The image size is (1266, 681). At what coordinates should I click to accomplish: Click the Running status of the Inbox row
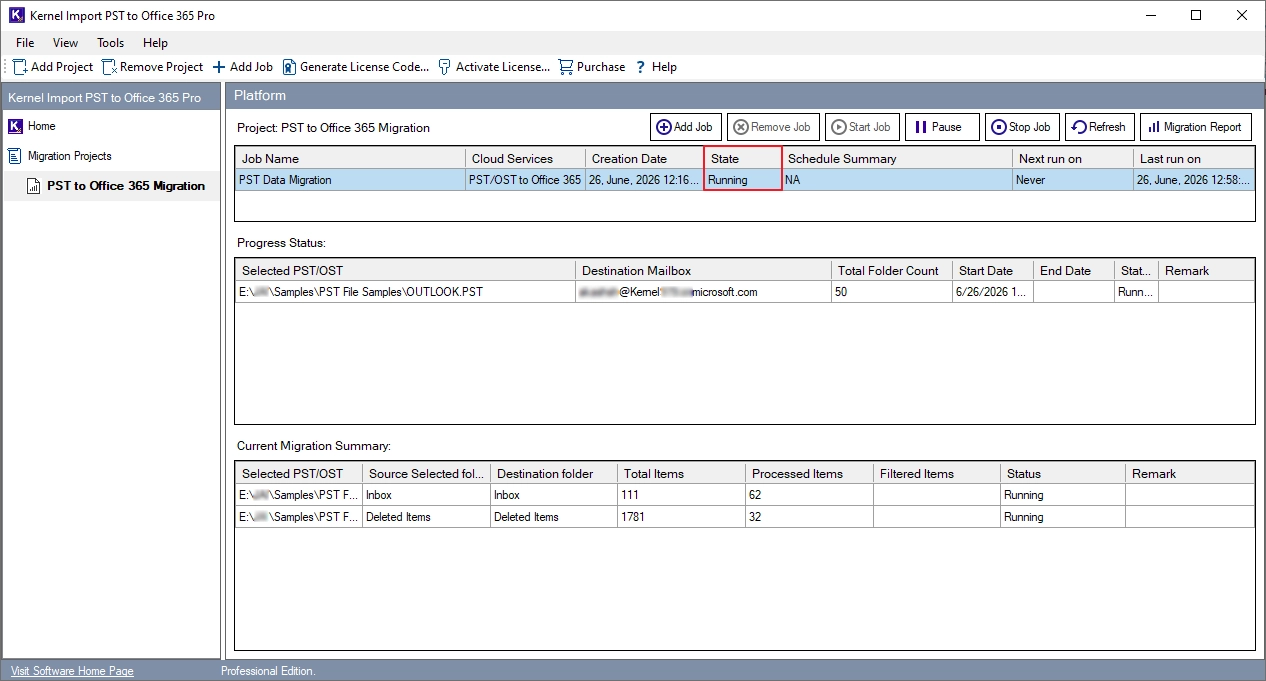[x=1063, y=495]
